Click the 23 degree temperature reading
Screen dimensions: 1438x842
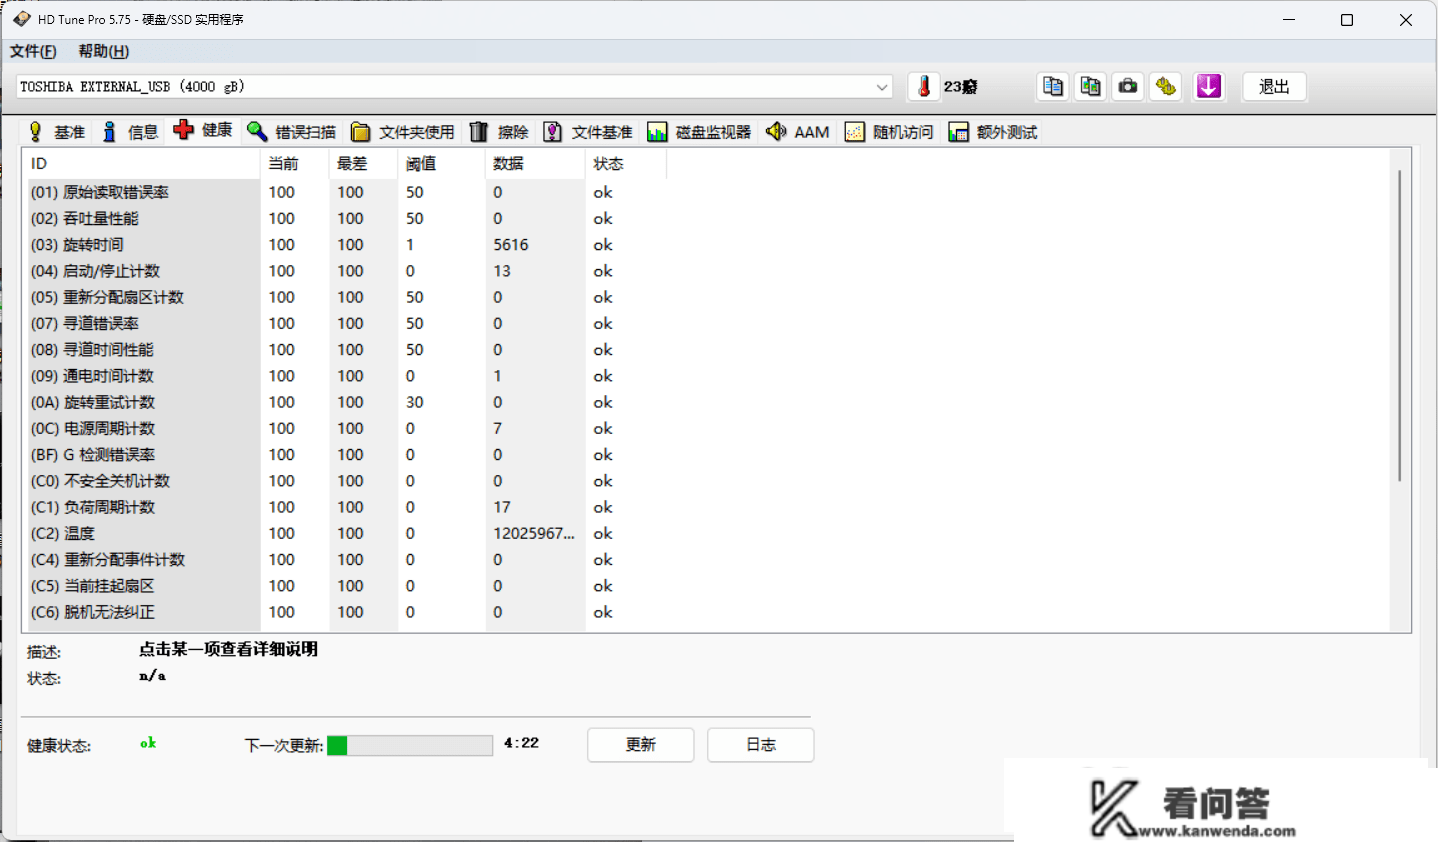[960, 87]
